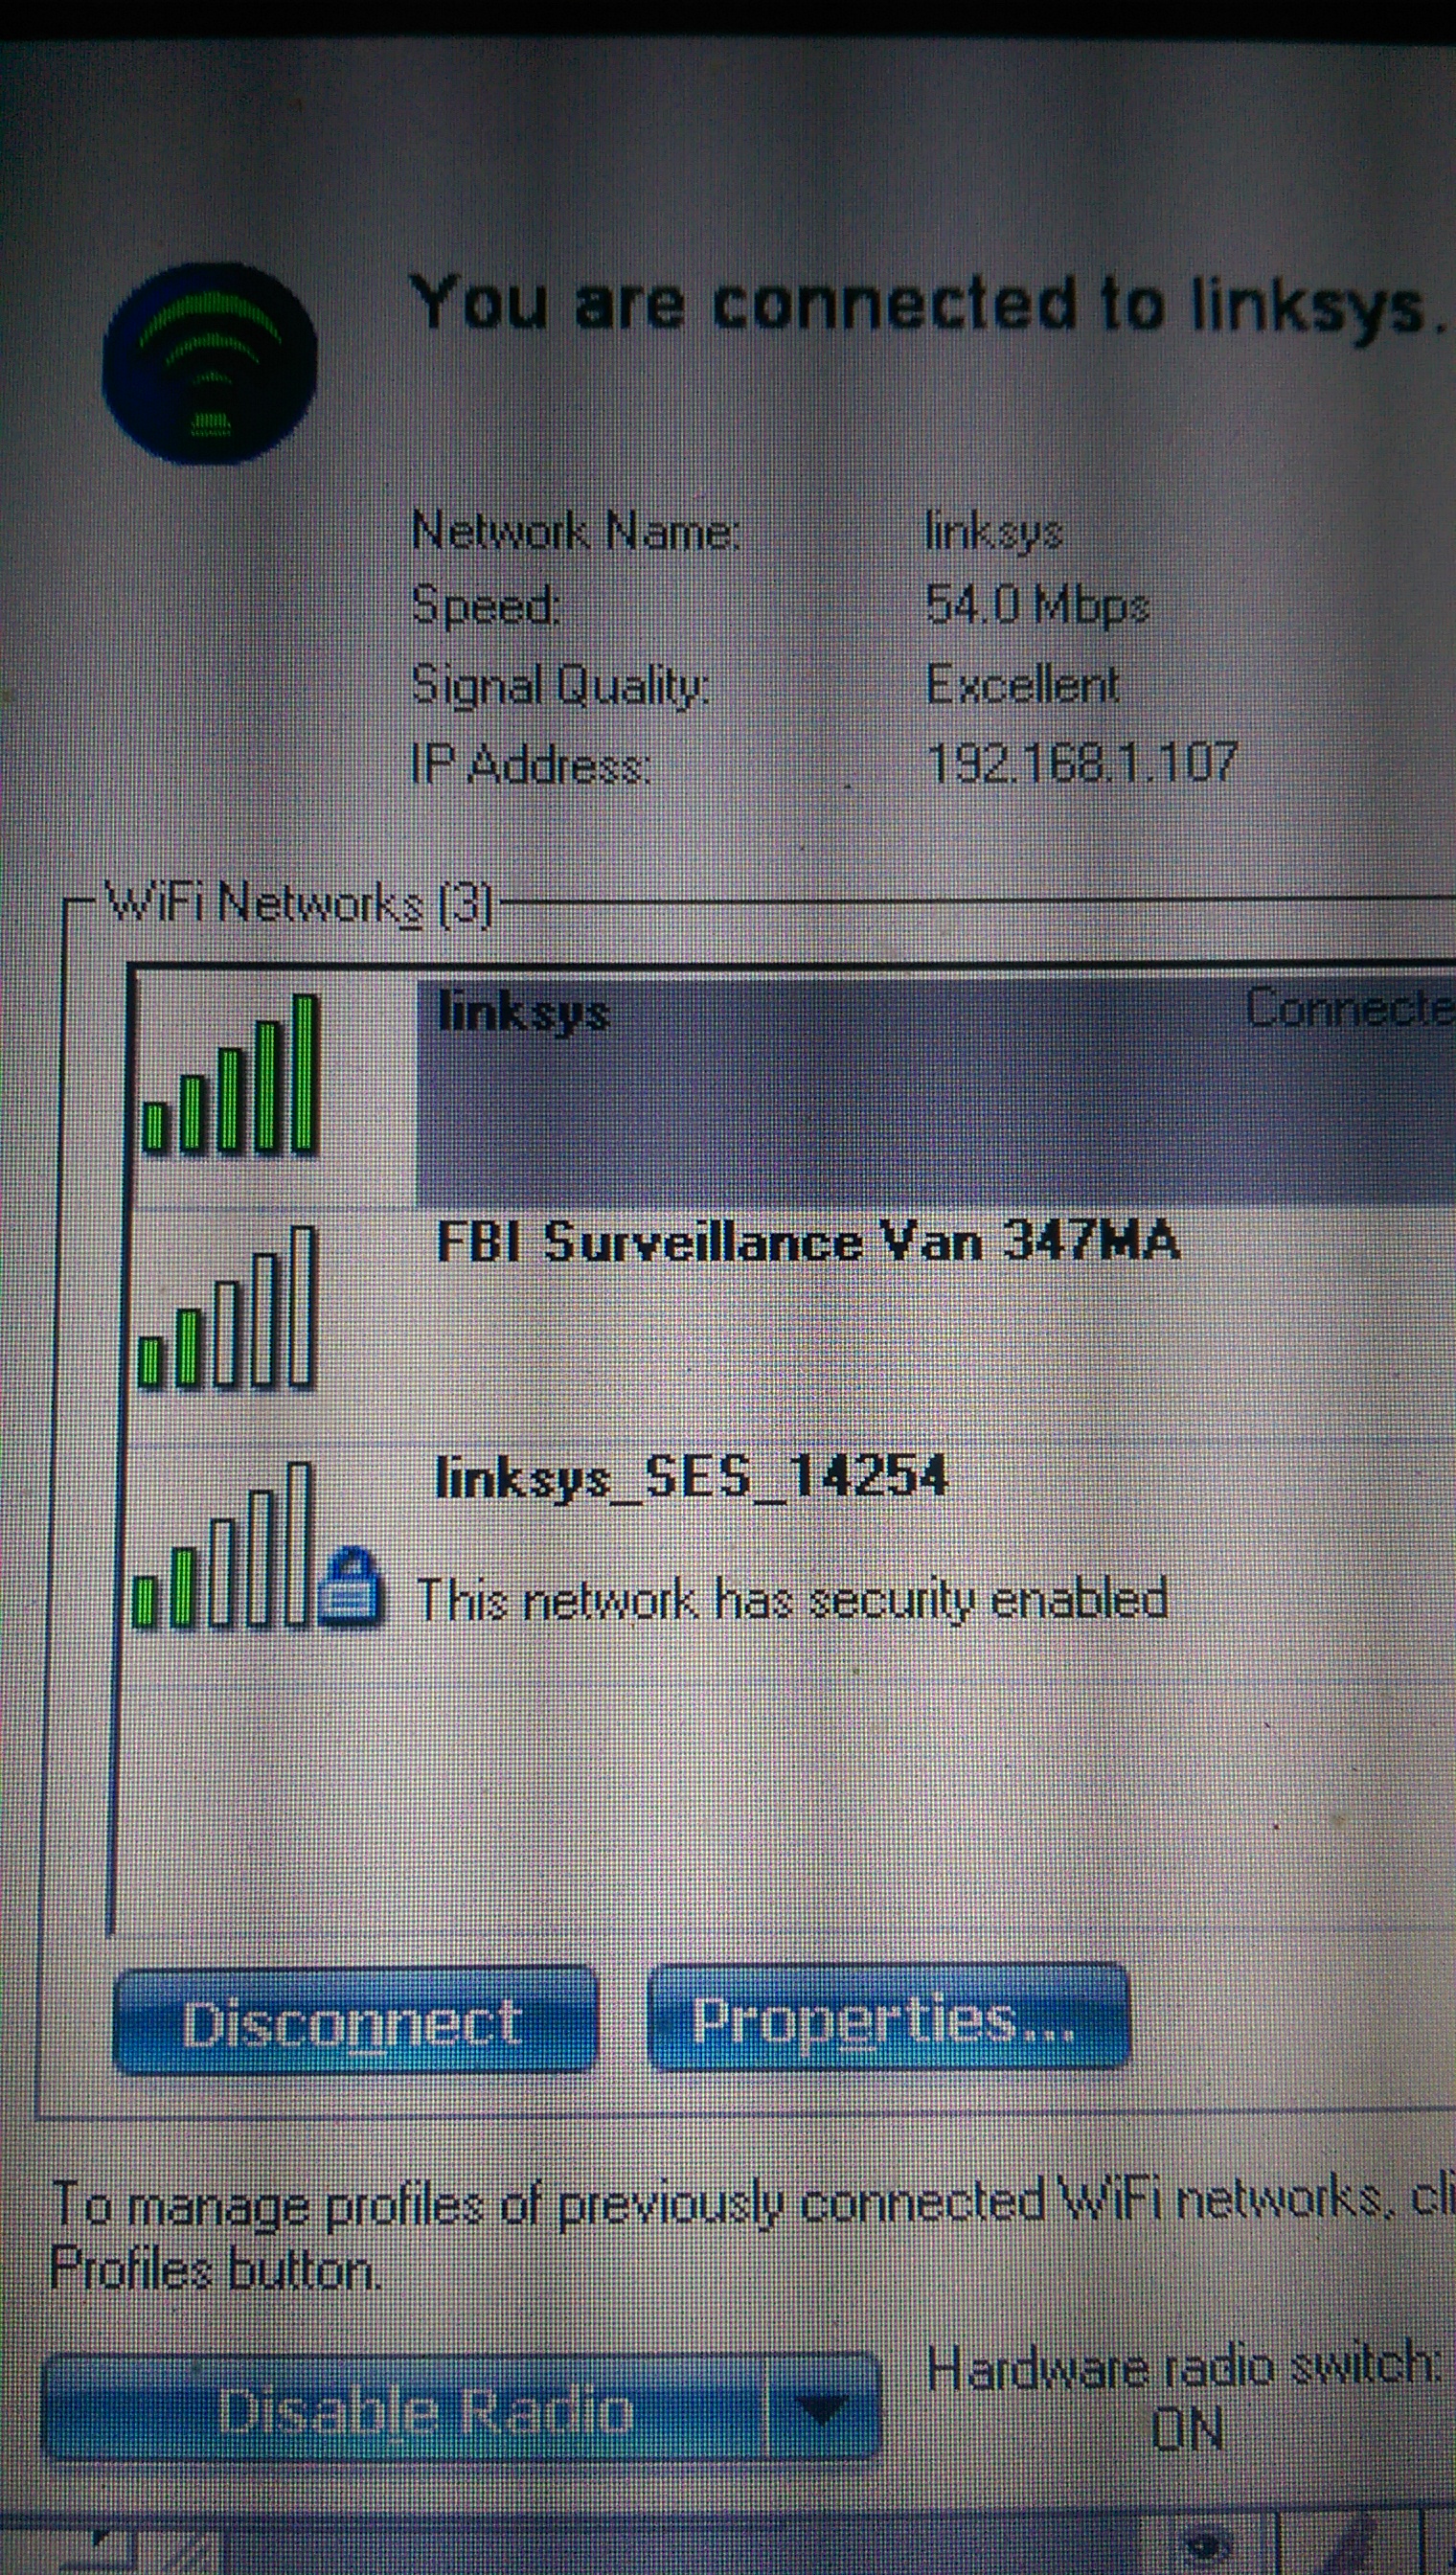Click the FBI Surveillance Van signal bars icon

click(x=227, y=1308)
